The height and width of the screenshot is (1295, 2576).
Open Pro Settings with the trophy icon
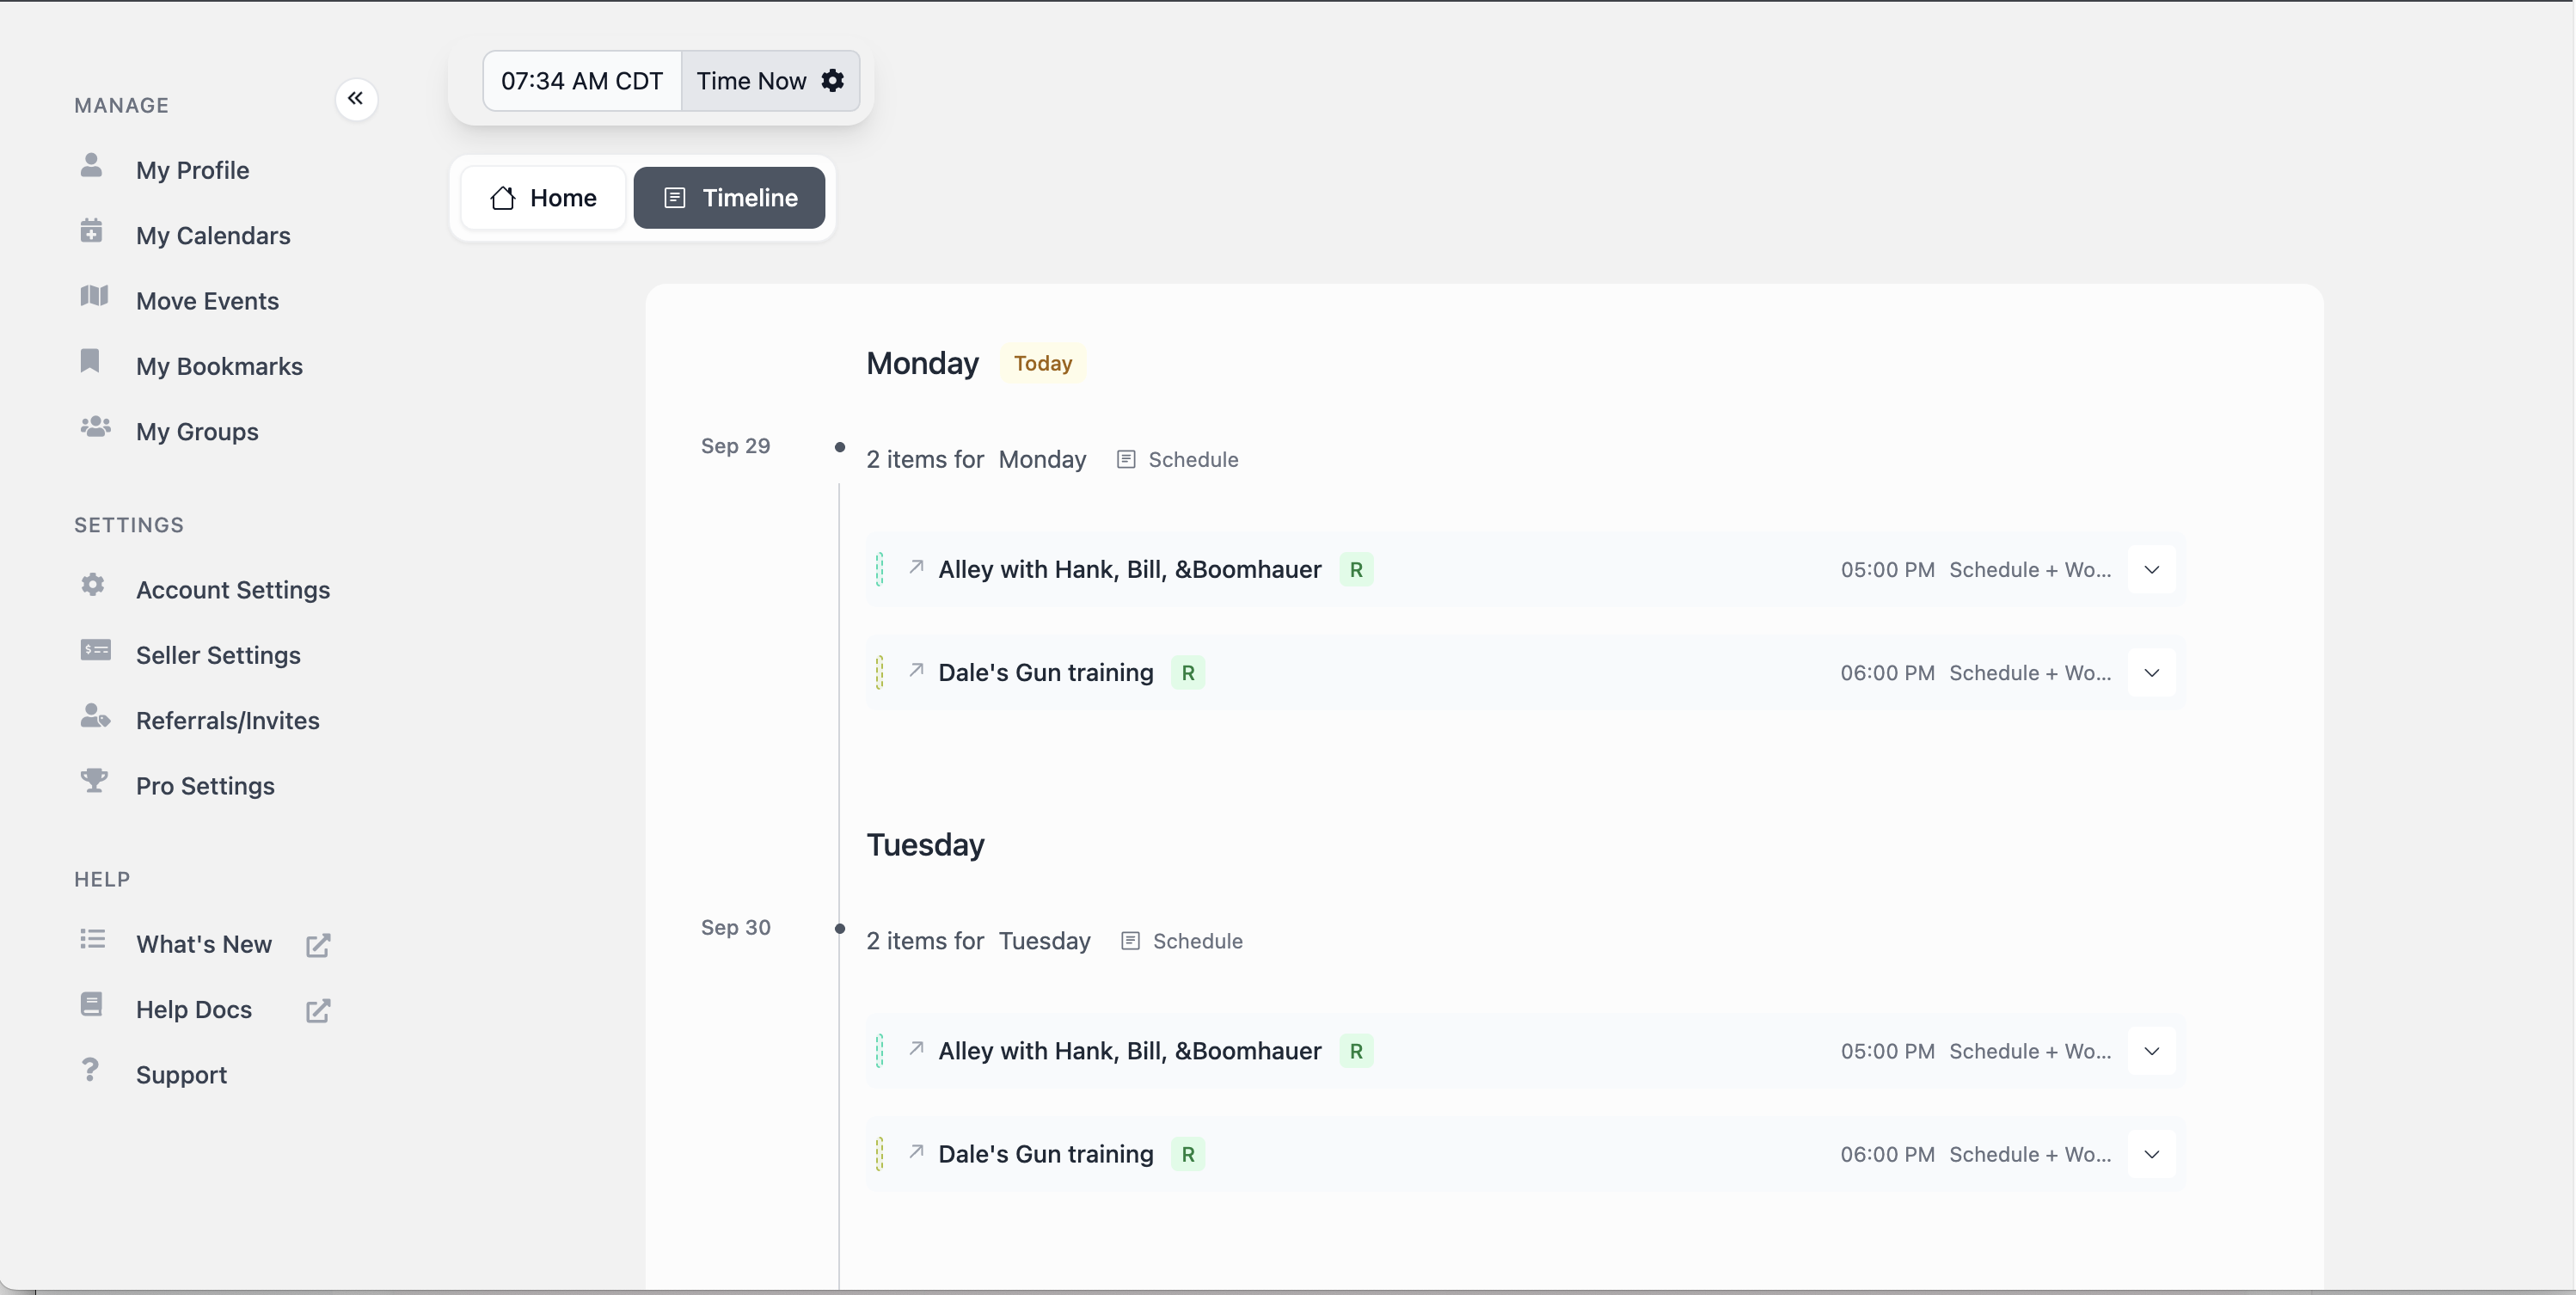click(x=204, y=785)
